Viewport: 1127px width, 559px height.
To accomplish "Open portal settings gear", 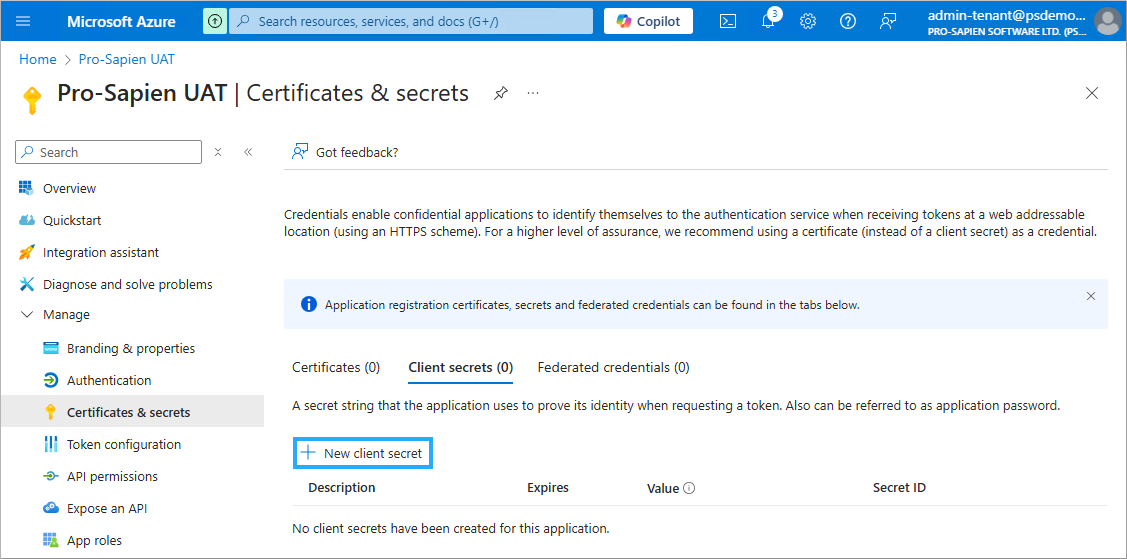I will [808, 21].
